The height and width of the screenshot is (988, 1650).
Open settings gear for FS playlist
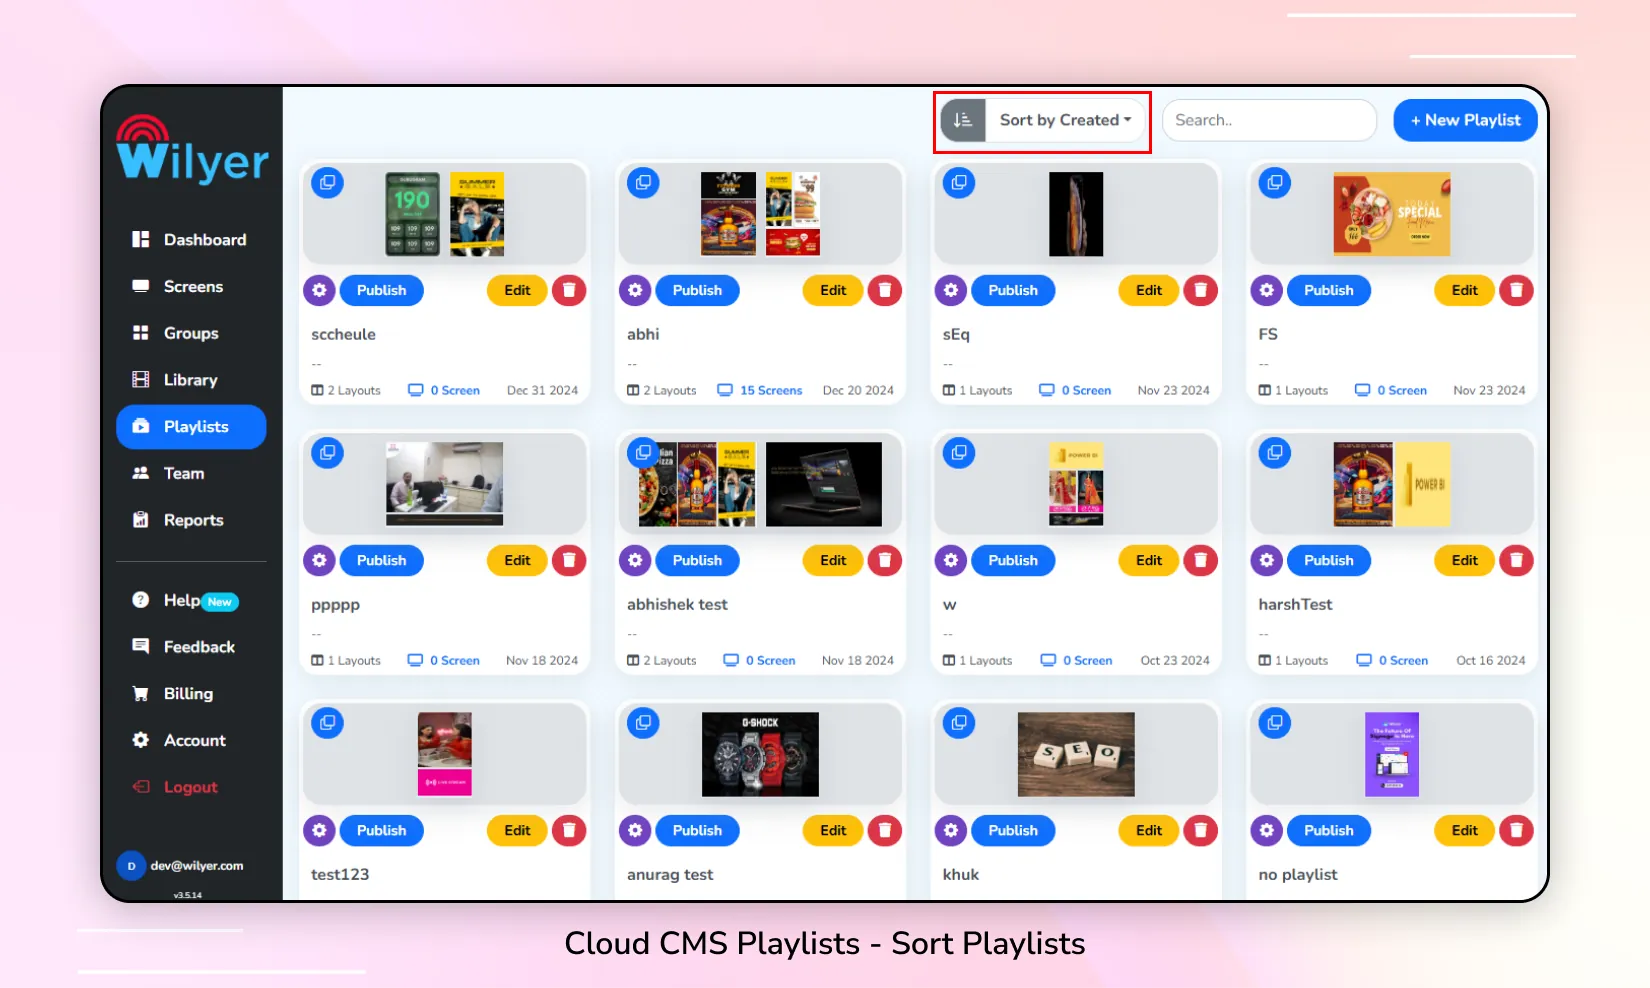pos(1267,291)
